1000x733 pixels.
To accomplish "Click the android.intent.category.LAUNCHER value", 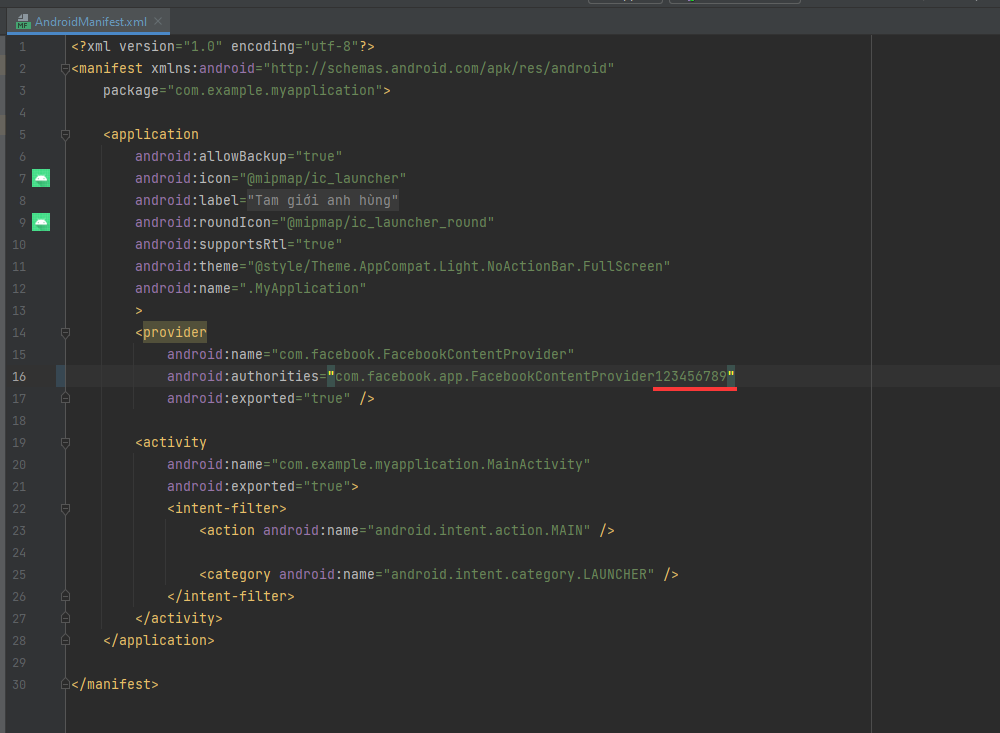I will click(521, 574).
